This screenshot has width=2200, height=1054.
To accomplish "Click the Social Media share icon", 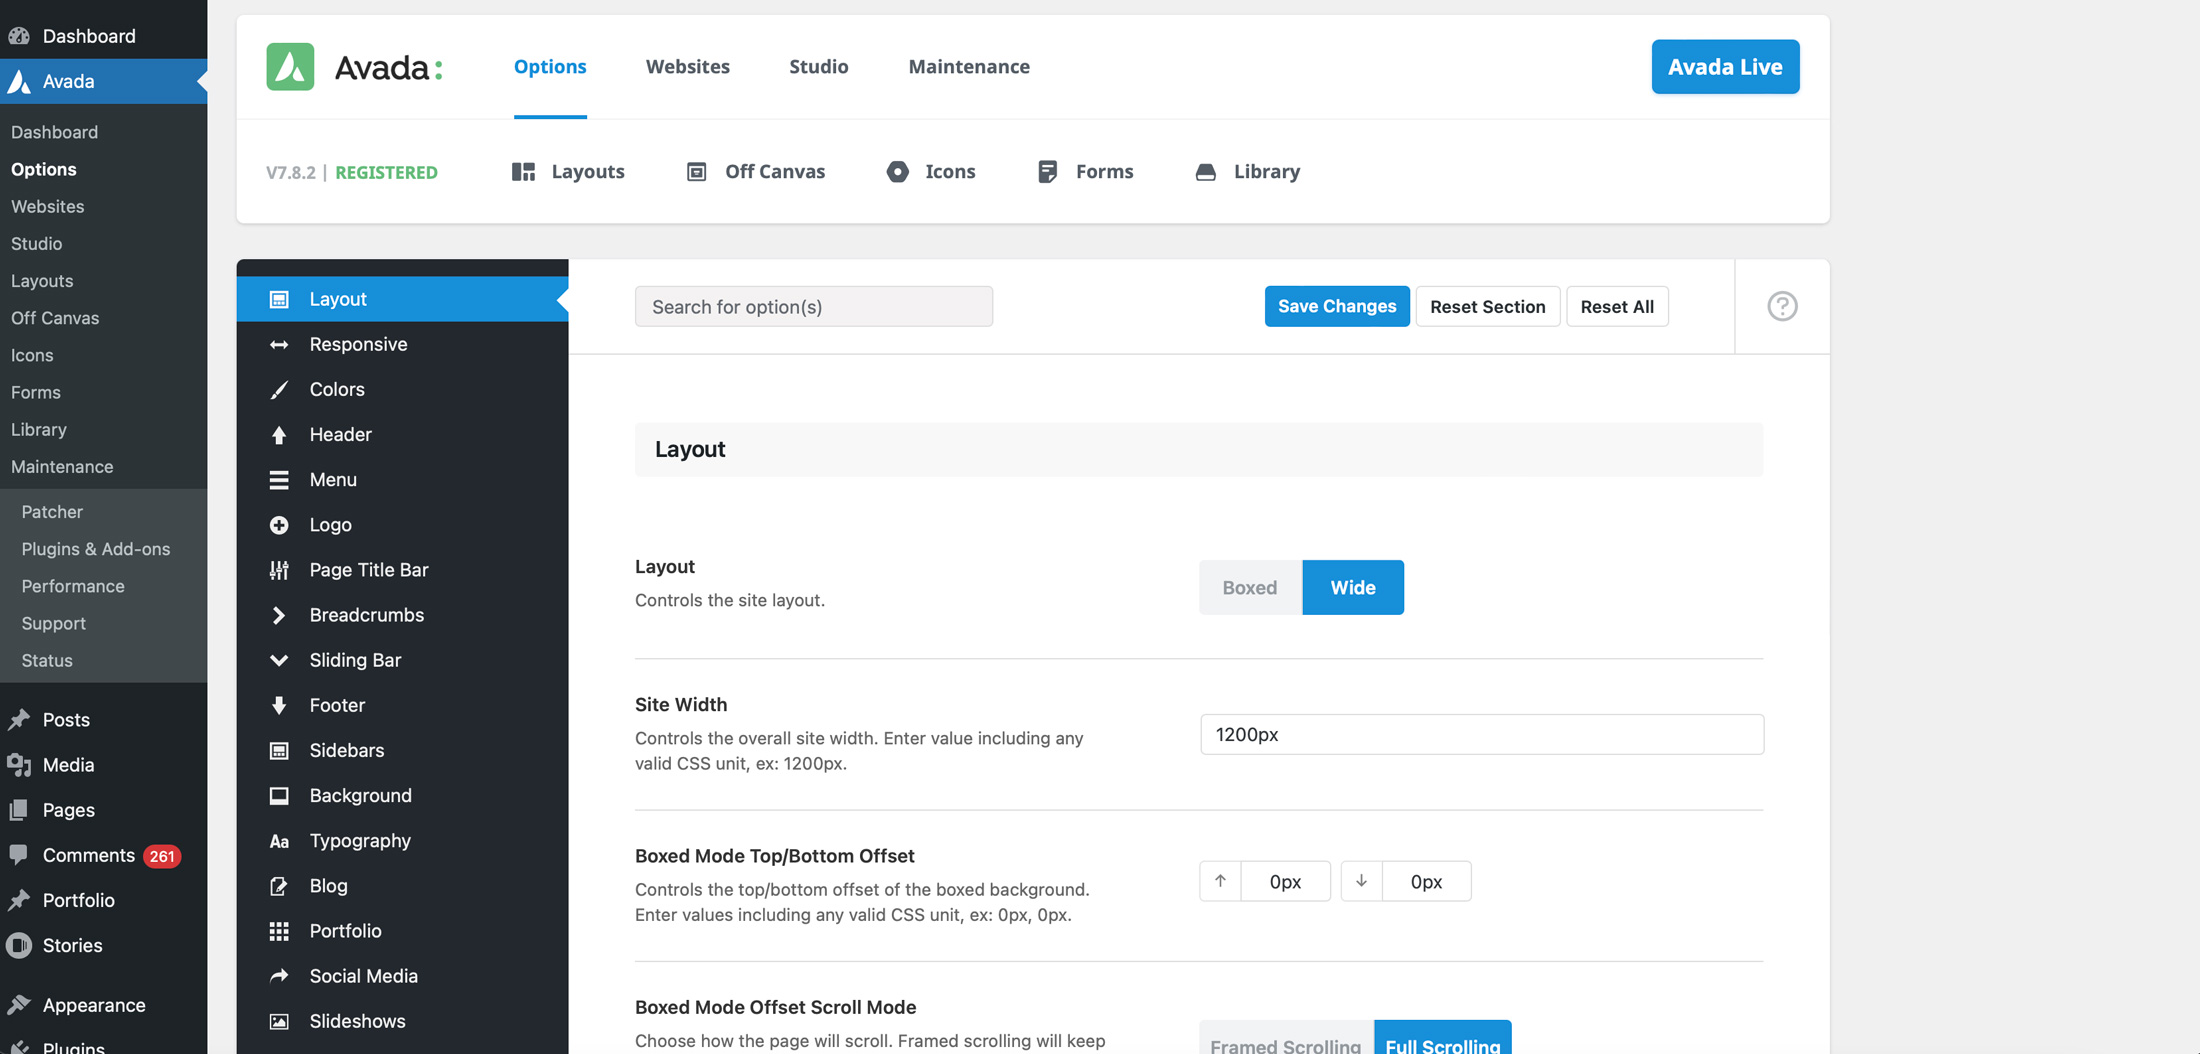I will coord(279,976).
